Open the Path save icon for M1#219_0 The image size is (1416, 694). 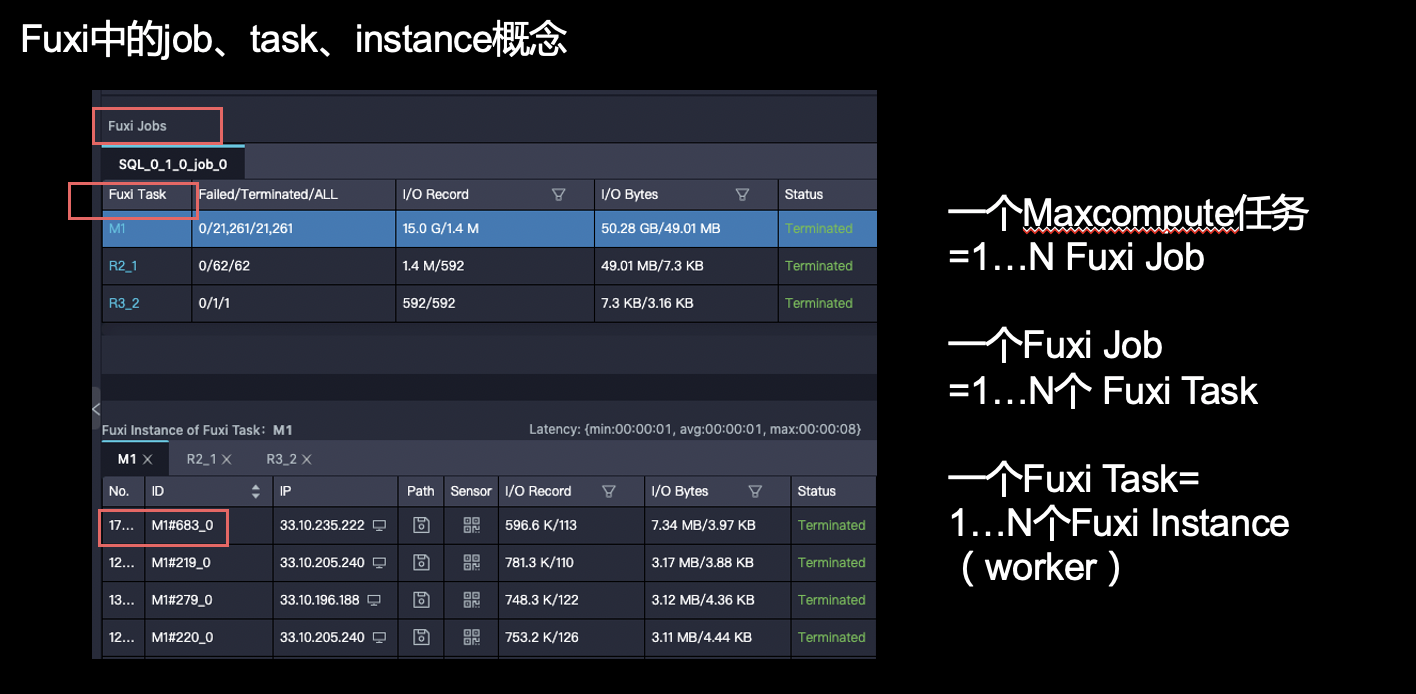tap(421, 562)
